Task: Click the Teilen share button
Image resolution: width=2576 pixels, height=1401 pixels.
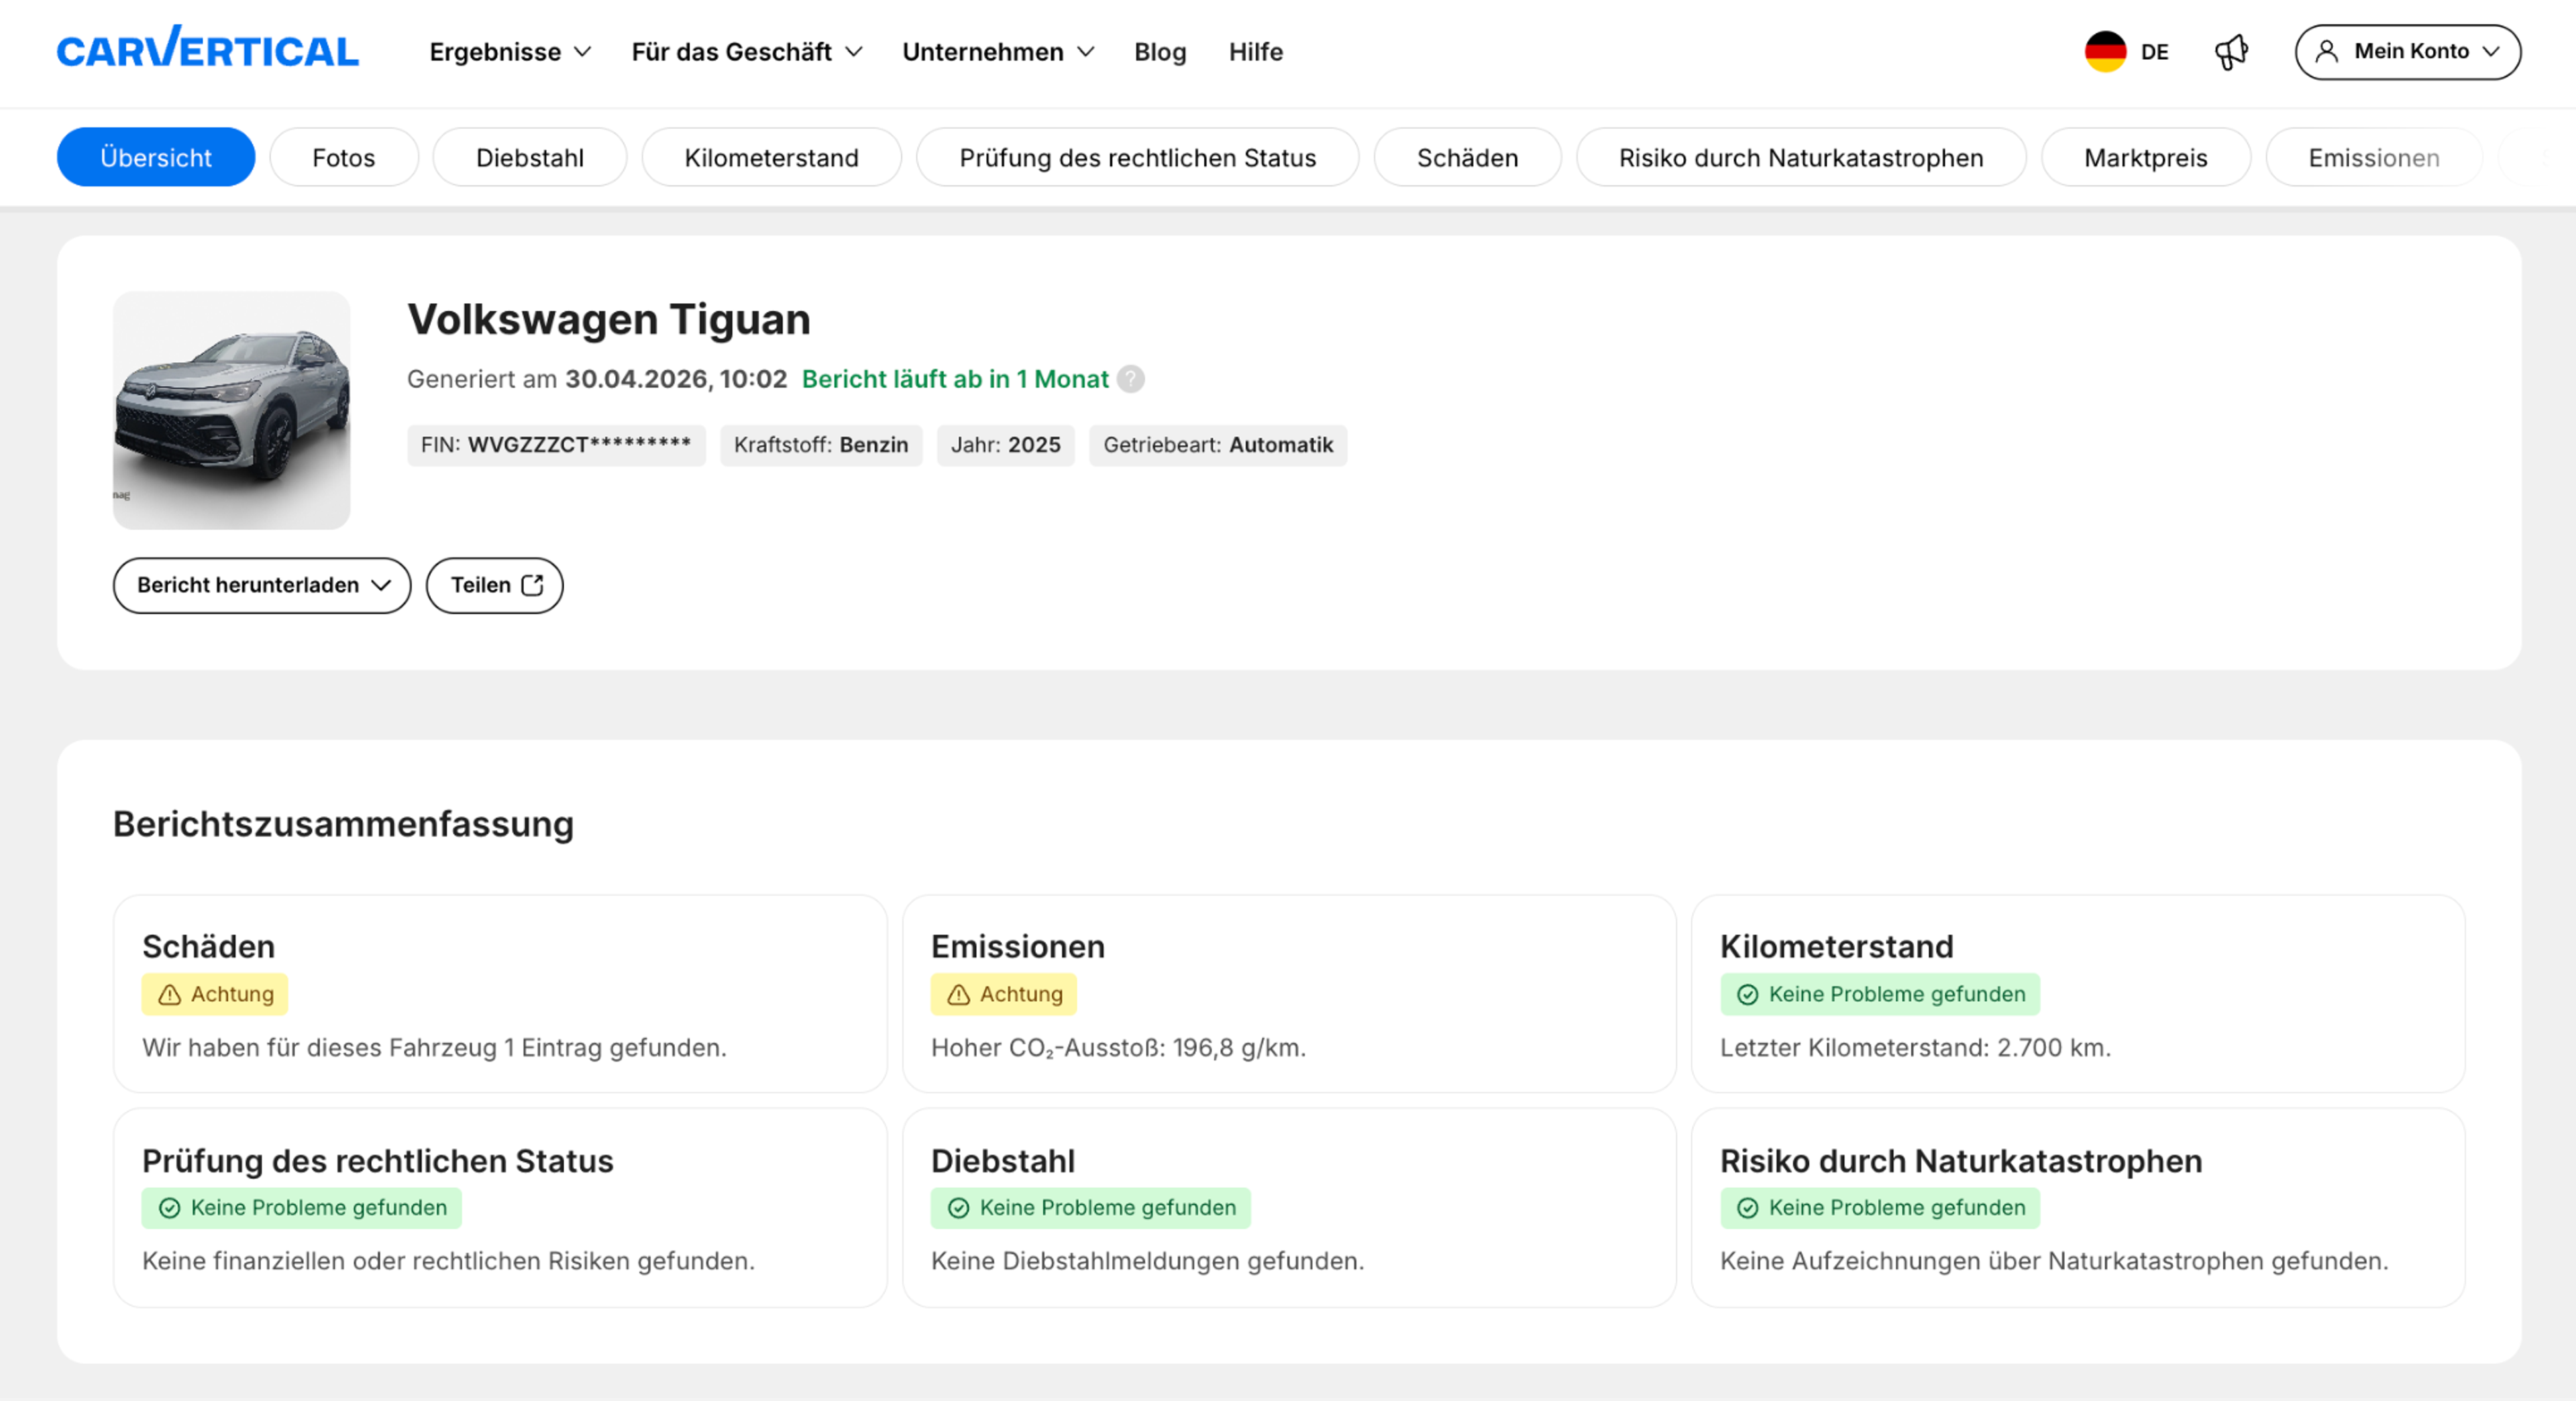Action: 495,585
